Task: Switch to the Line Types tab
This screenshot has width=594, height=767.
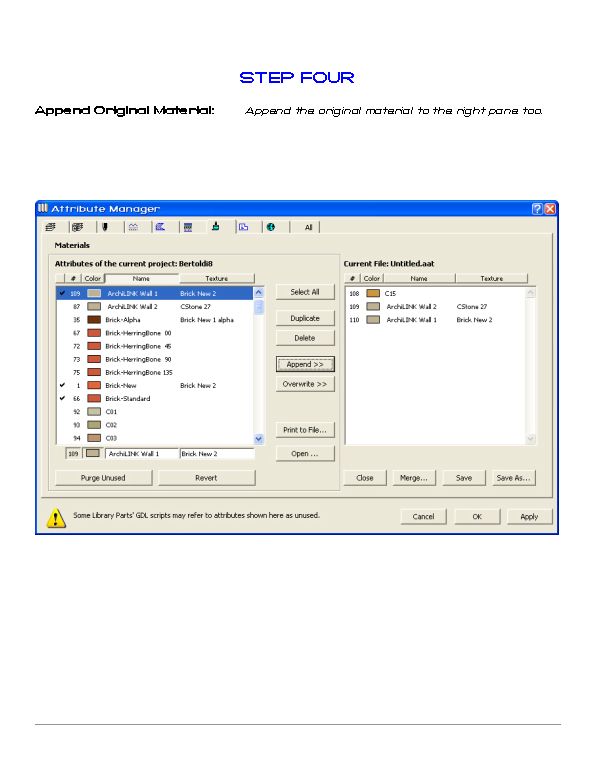Action: pos(133,227)
